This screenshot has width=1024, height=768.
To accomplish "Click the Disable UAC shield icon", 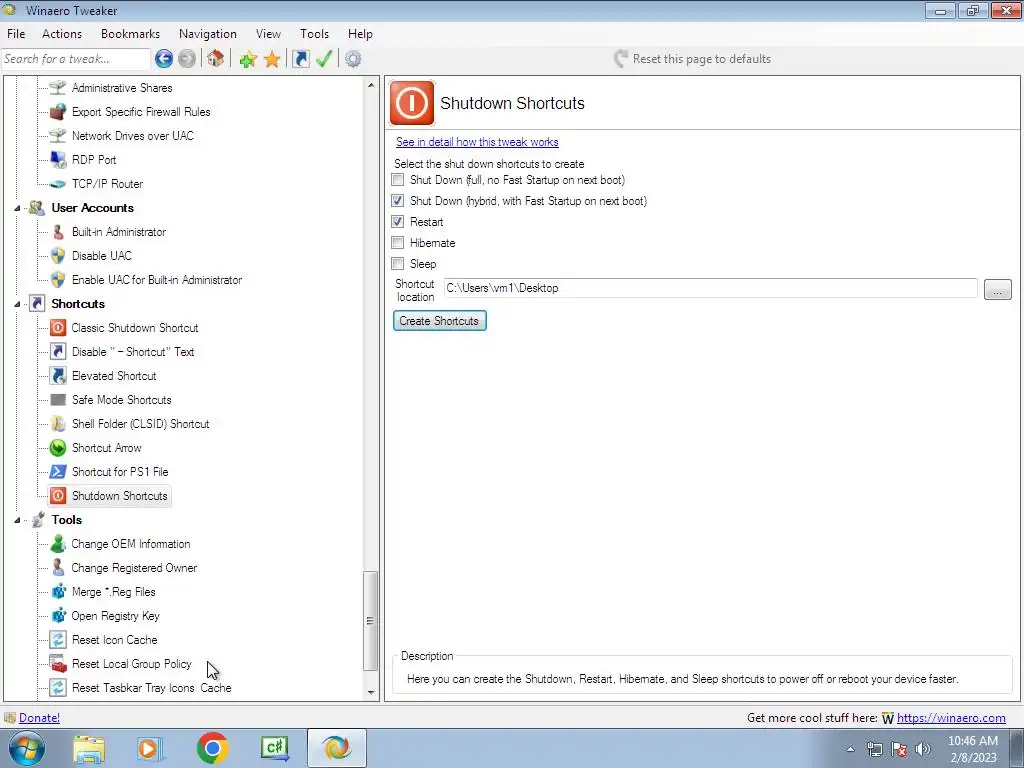I will 58,255.
